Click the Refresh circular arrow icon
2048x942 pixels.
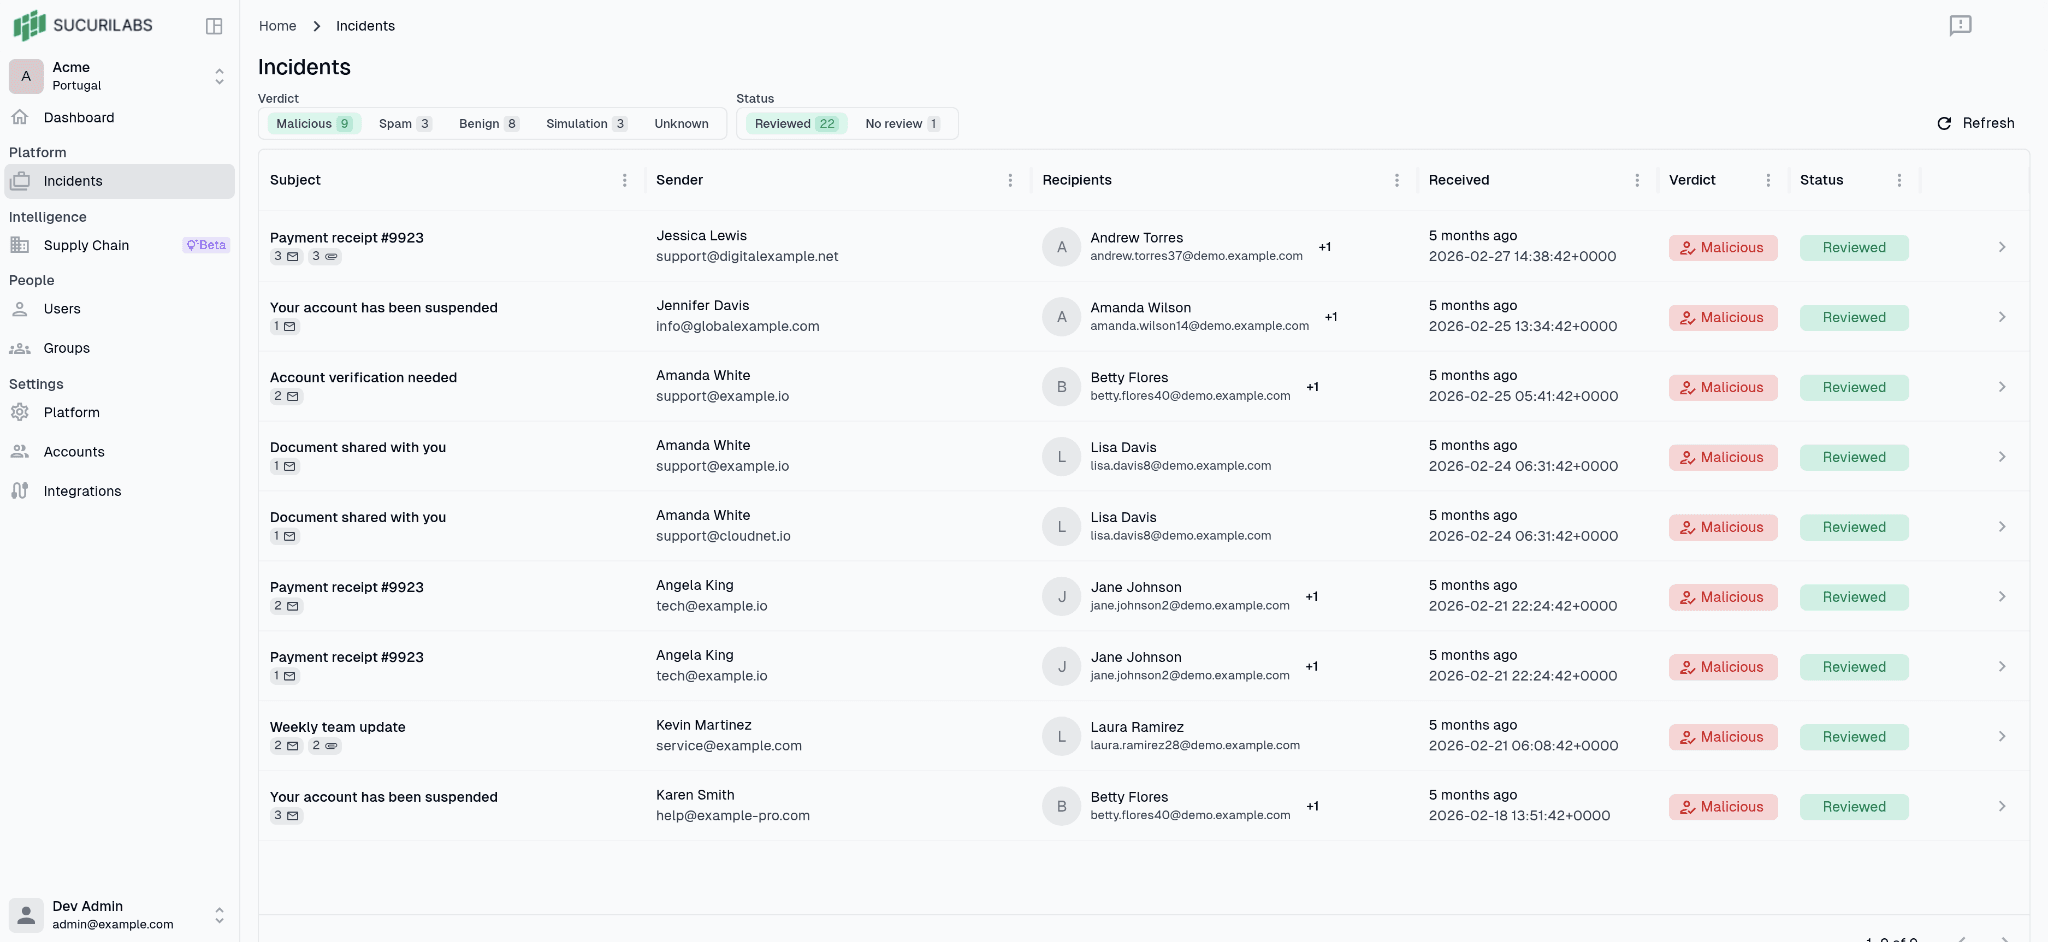click(x=1944, y=123)
